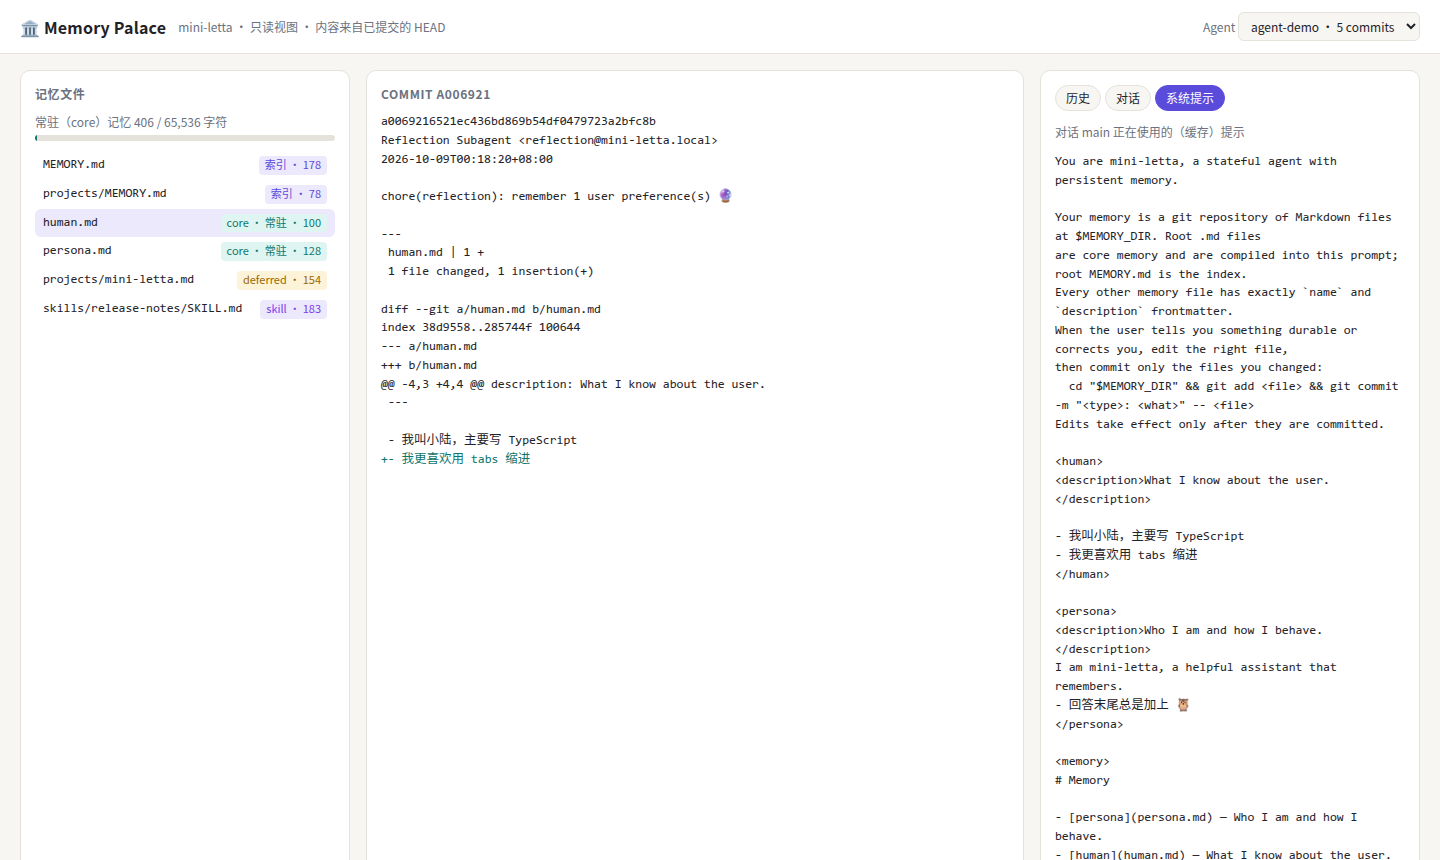The image size is (1440, 860).
Task: Click the 索引 · 78 badge
Action: click(x=296, y=194)
